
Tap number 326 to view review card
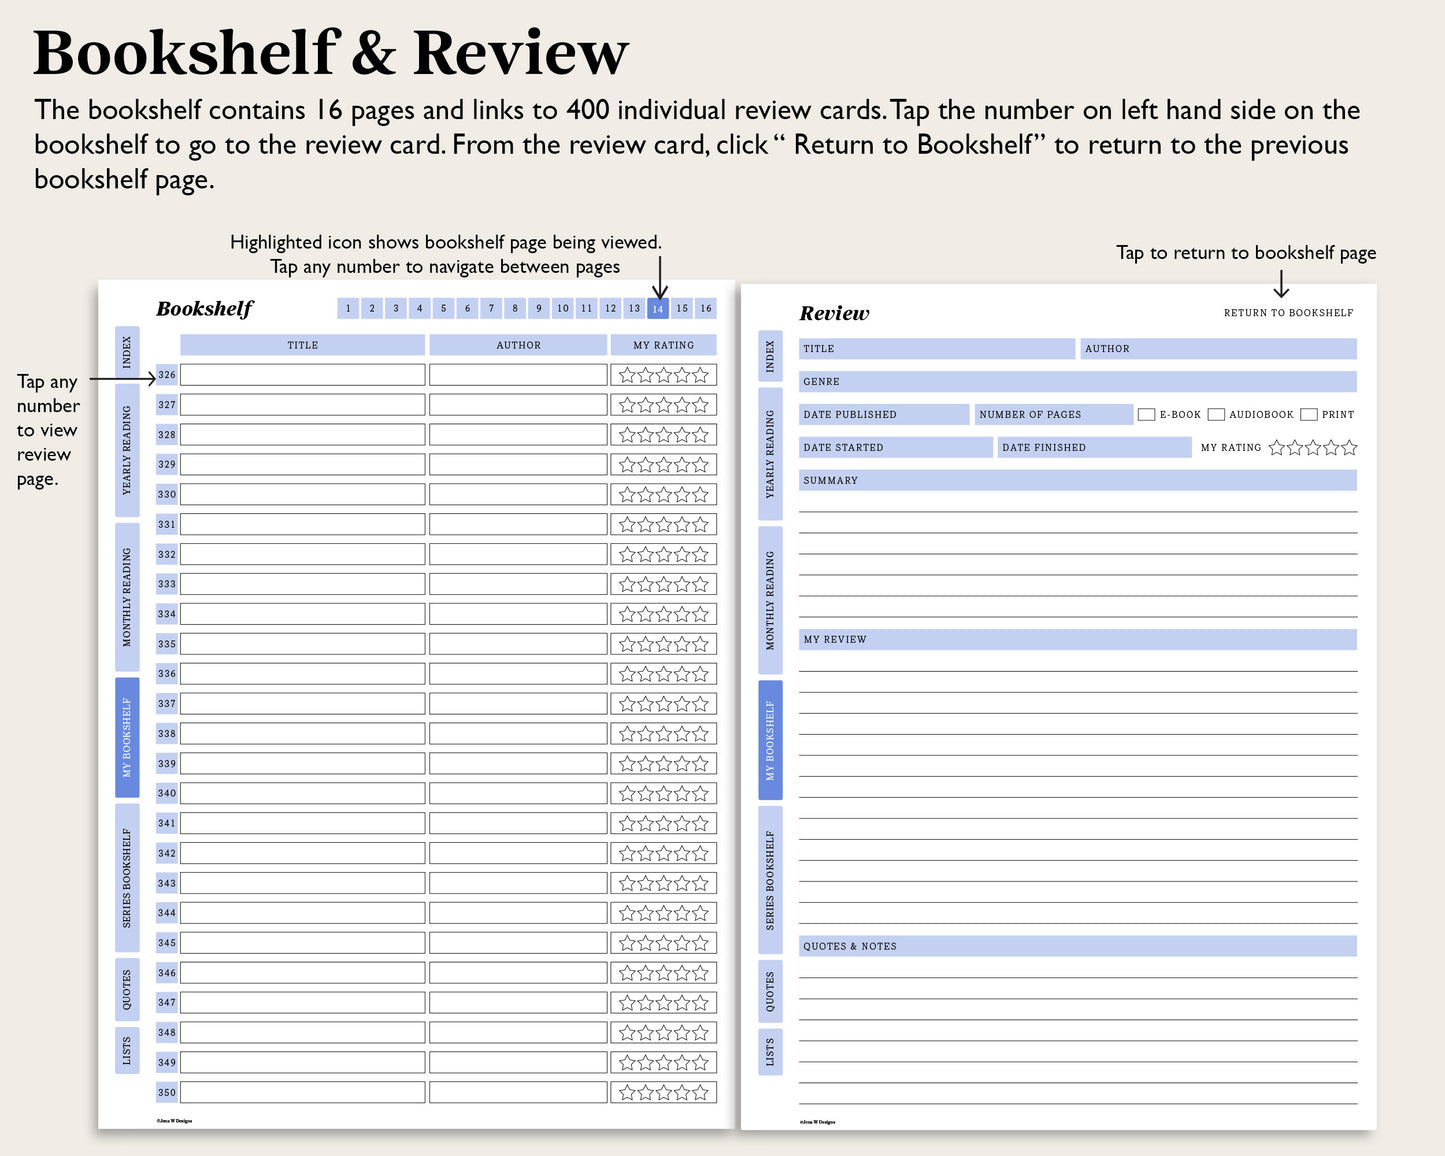[x=167, y=375]
